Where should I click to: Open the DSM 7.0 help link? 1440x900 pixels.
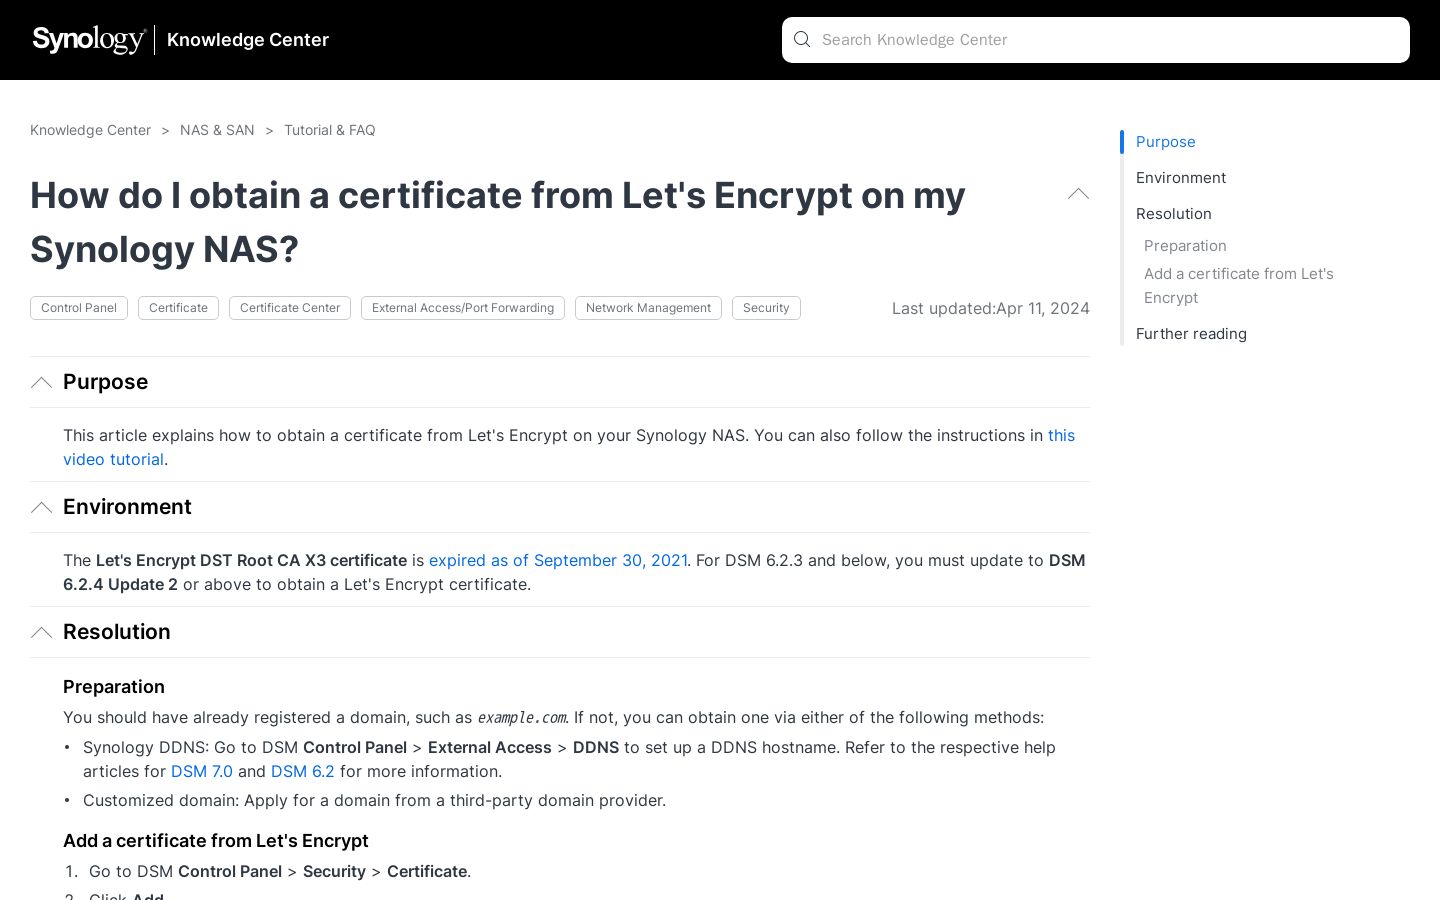pyautogui.click(x=202, y=772)
